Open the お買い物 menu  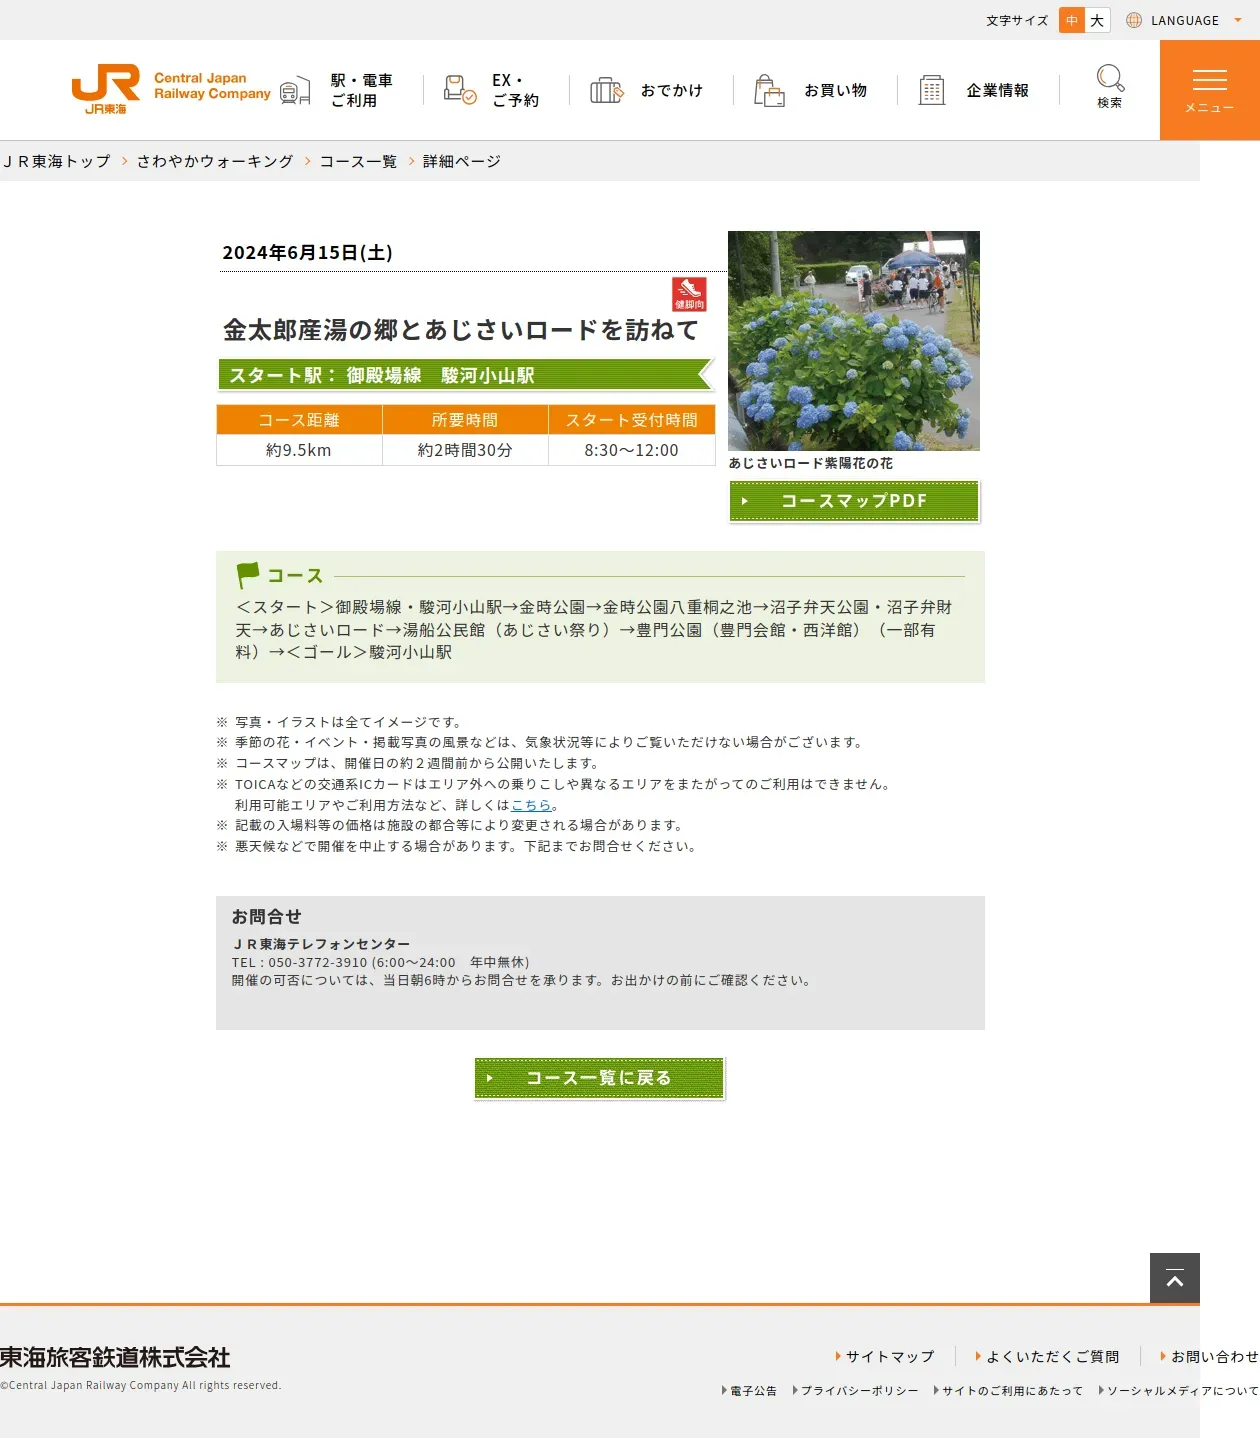point(836,90)
